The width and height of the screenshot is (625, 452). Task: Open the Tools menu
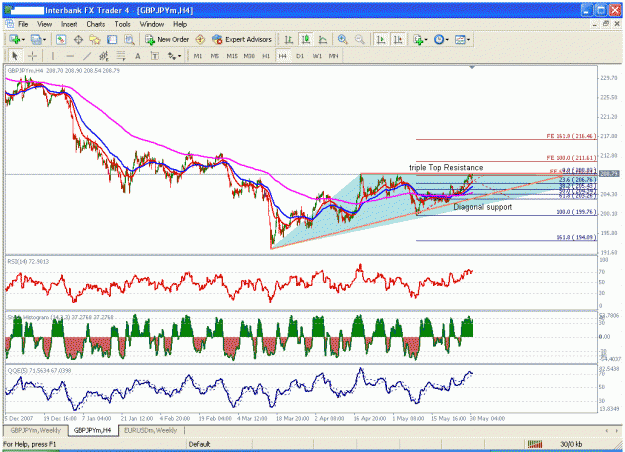122,24
